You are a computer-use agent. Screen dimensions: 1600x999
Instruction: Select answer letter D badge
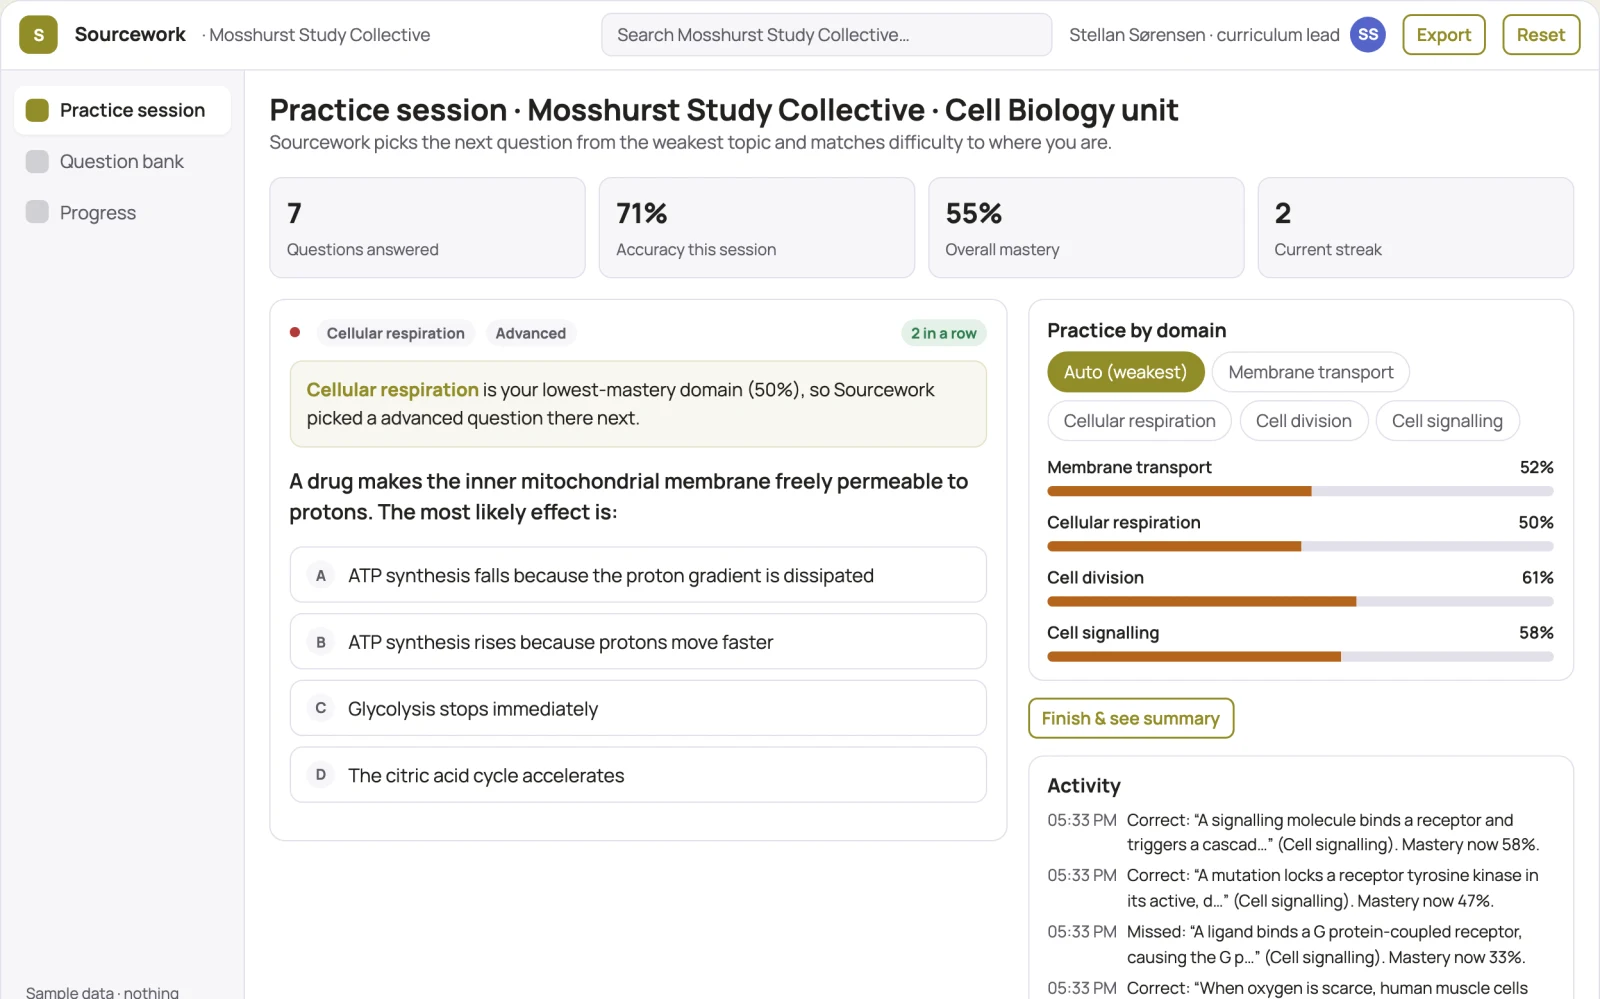coord(320,775)
